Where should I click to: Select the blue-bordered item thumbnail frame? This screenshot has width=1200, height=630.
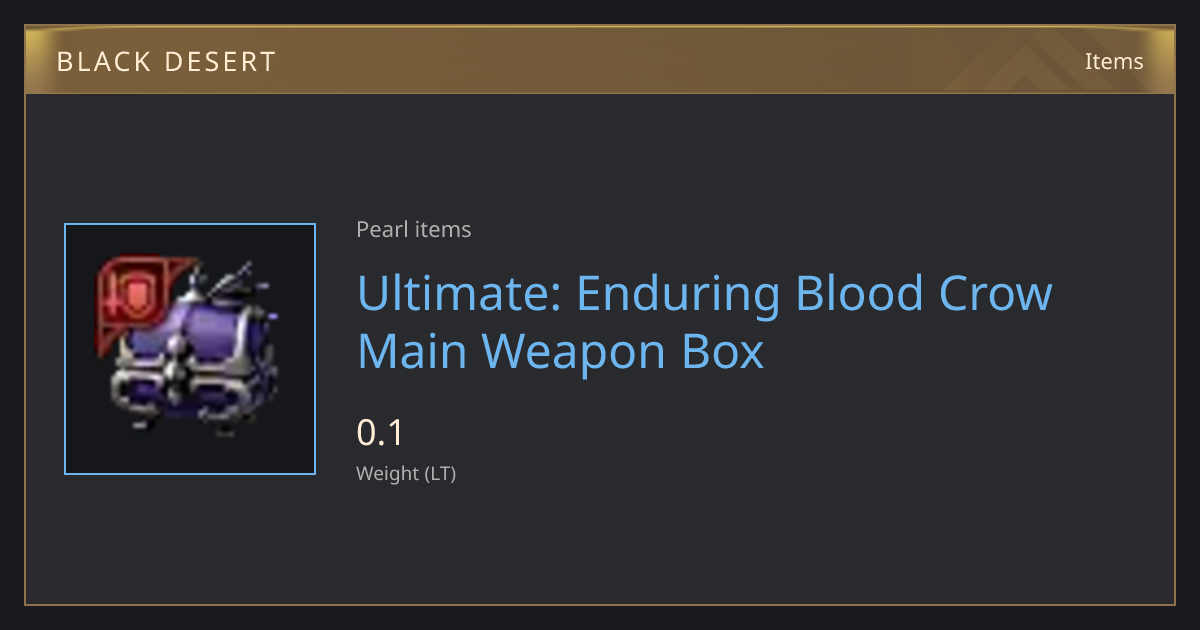pos(190,349)
